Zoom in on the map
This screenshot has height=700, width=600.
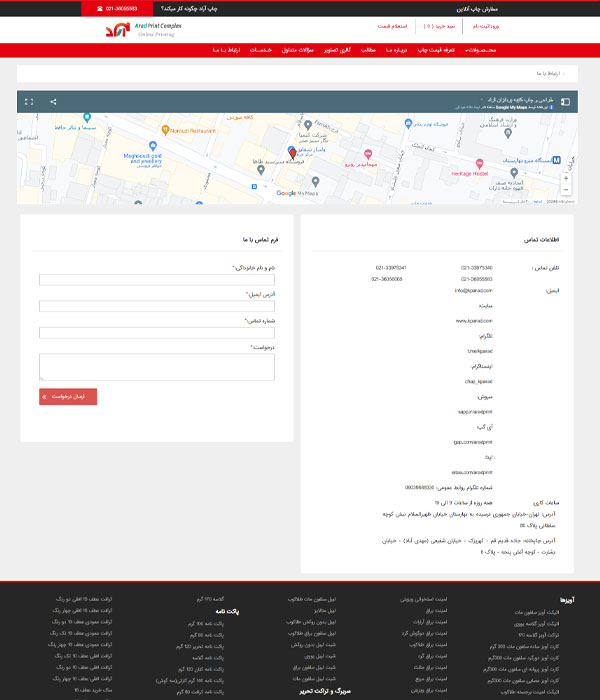tap(566, 176)
